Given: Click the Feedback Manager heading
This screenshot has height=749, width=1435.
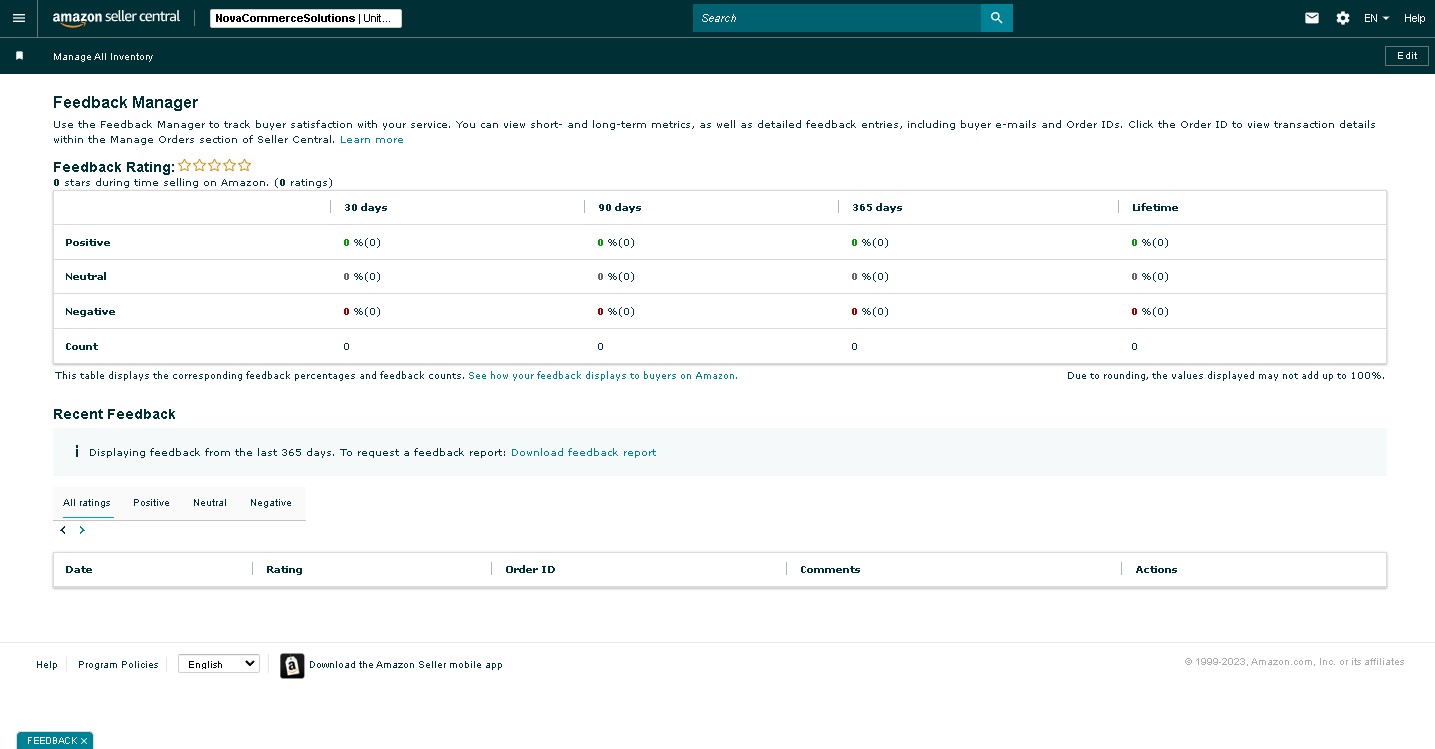Looking at the screenshot, I should [126, 103].
